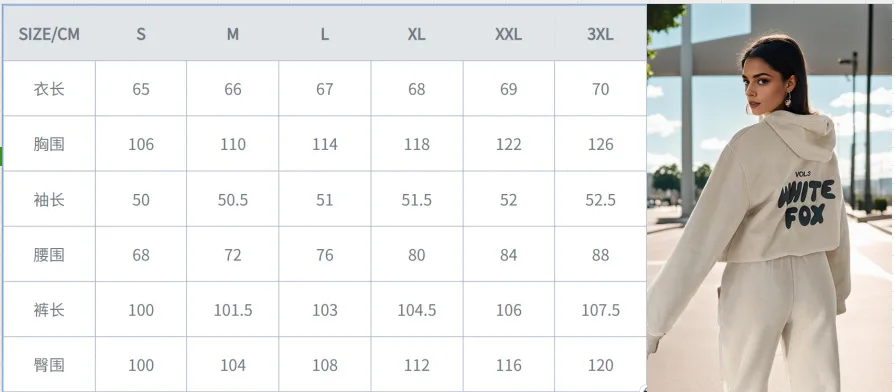Click the cell containing 107.5

(x=600, y=310)
